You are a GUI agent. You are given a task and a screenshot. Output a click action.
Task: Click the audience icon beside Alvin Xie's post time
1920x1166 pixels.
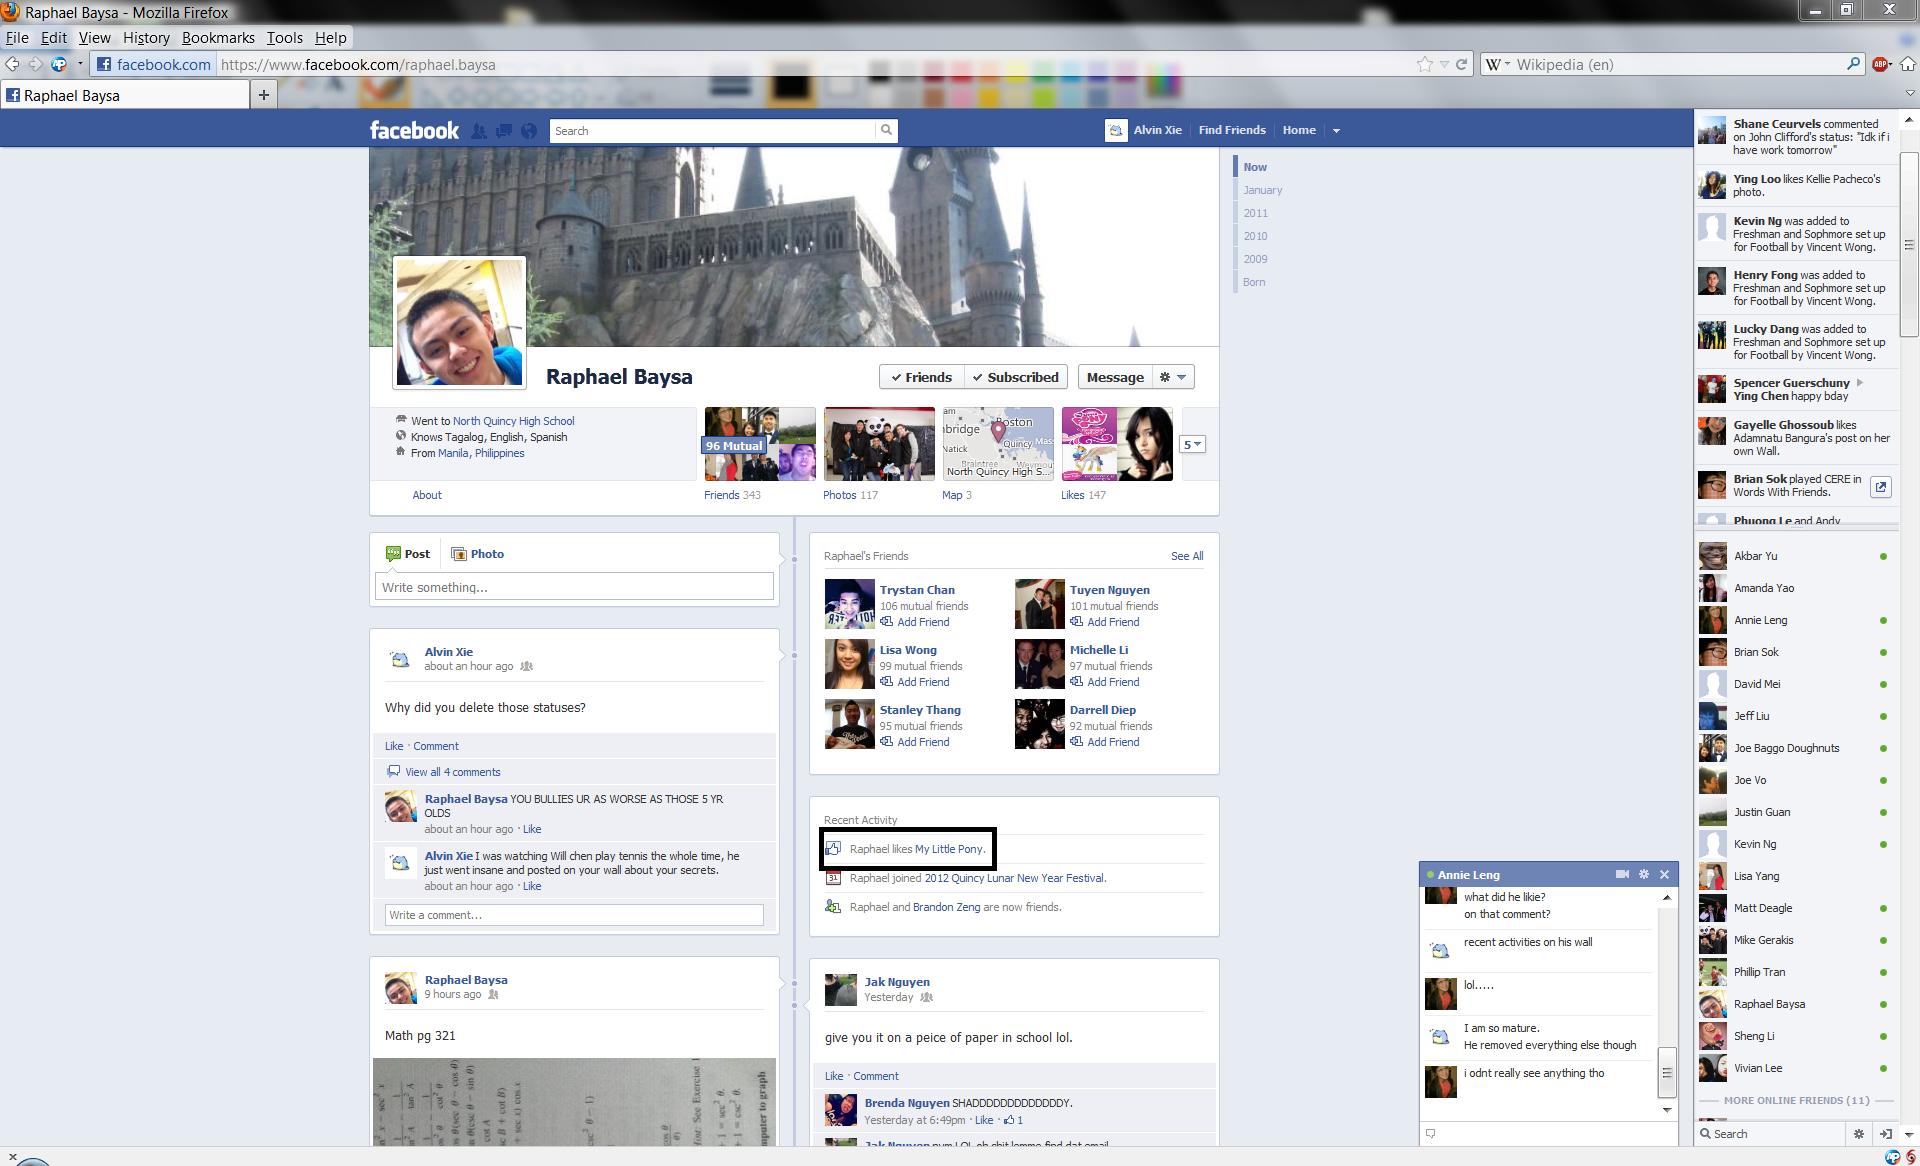(527, 666)
